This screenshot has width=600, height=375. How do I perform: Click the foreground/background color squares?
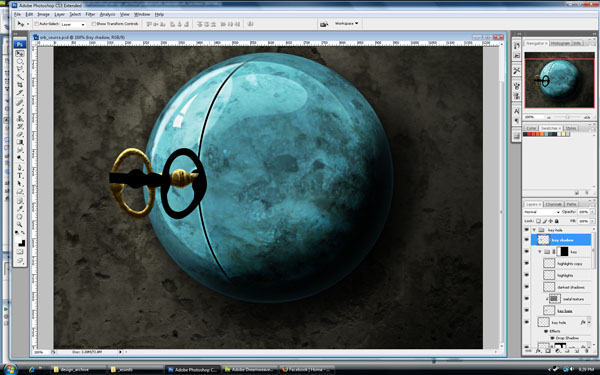[20, 242]
